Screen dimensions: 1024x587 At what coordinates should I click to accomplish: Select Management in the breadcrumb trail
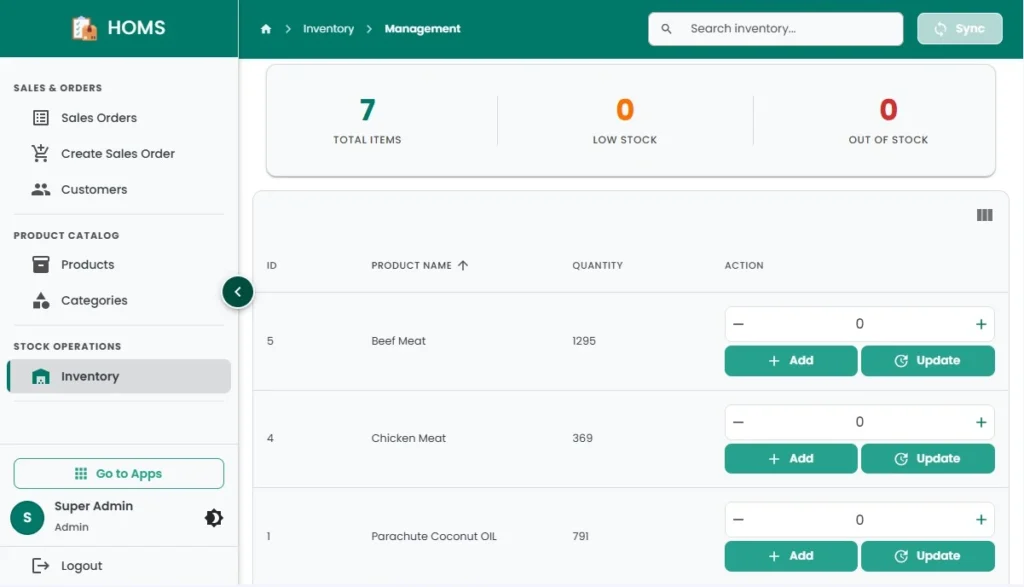click(x=421, y=29)
